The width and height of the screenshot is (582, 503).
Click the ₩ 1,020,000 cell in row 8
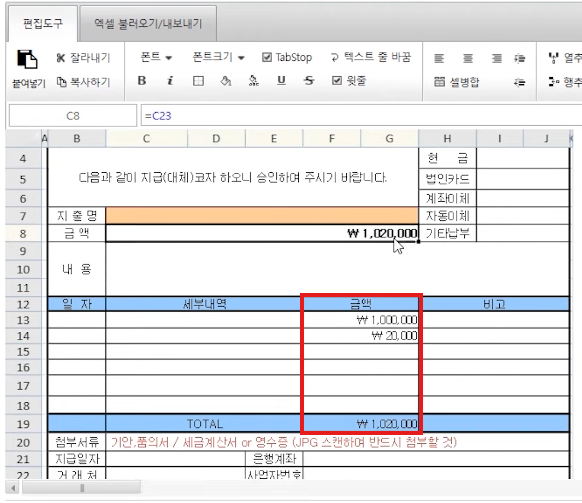point(262,233)
